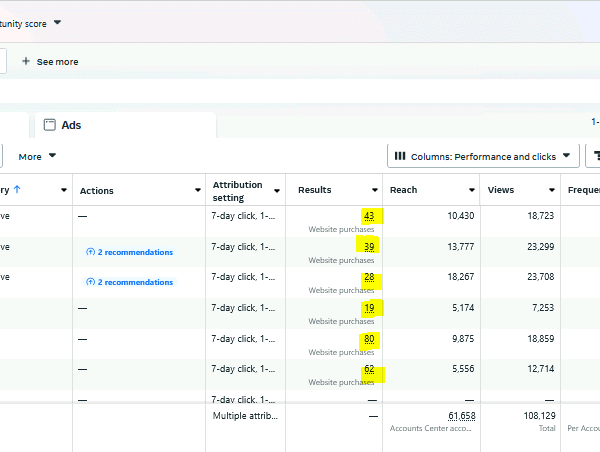Open the Results column header dropdown
This screenshot has height=452, width=600.
(375, 190)
